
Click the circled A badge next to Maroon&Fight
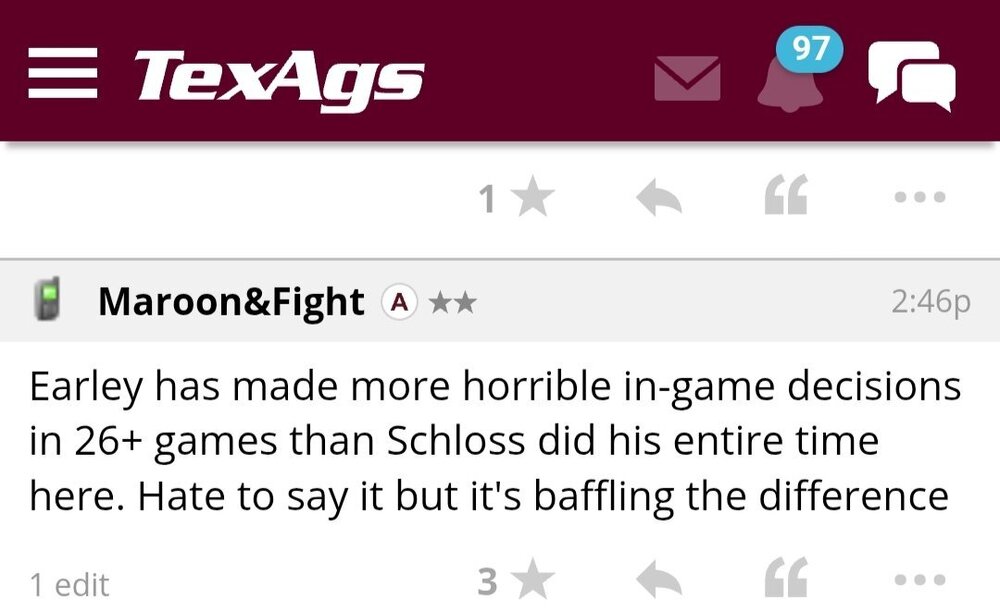tap(399, 301)
